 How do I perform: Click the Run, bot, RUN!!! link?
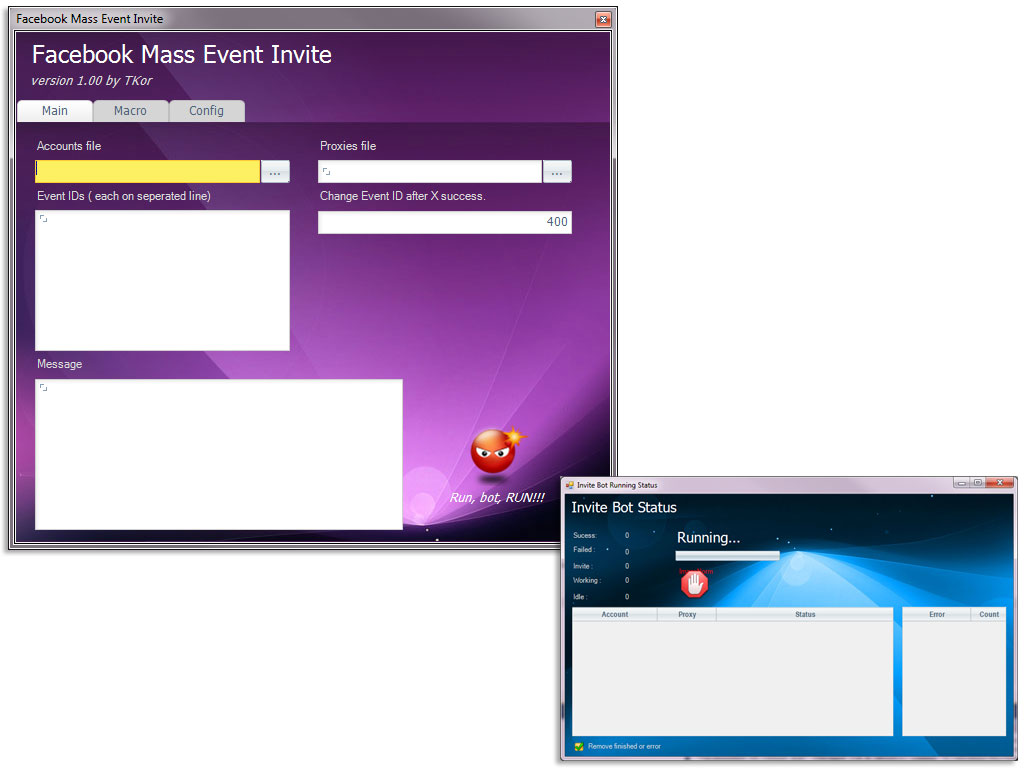[497, 498]
